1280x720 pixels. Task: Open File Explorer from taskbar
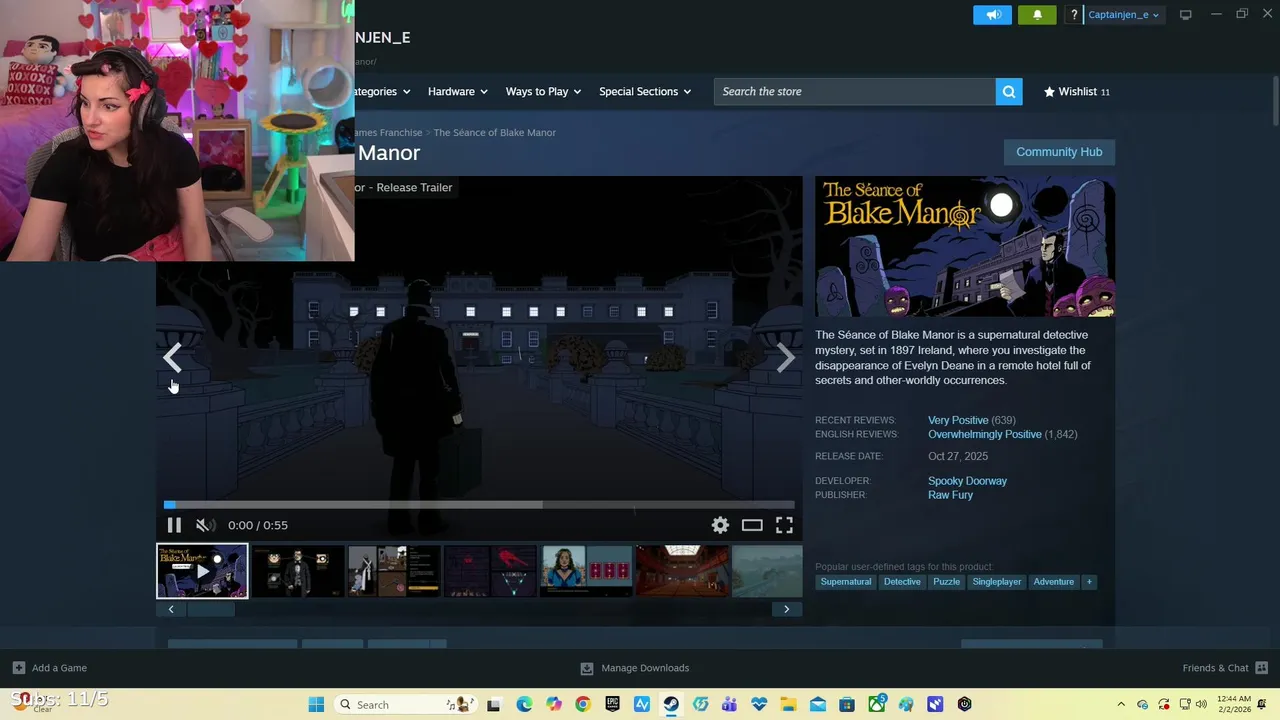(x=788, y=704)
